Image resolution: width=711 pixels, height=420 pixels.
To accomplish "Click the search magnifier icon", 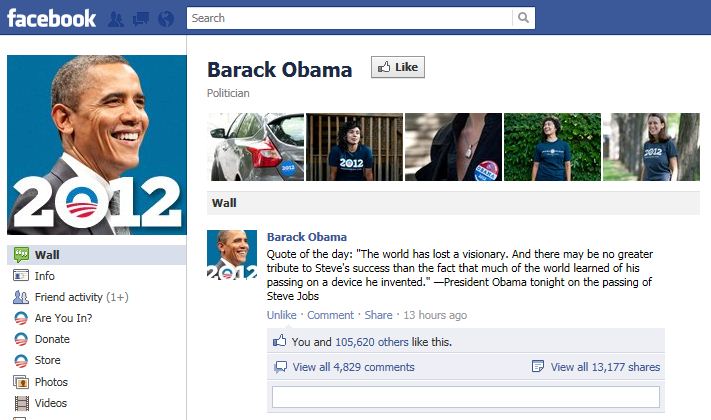I will coord(523,18).
